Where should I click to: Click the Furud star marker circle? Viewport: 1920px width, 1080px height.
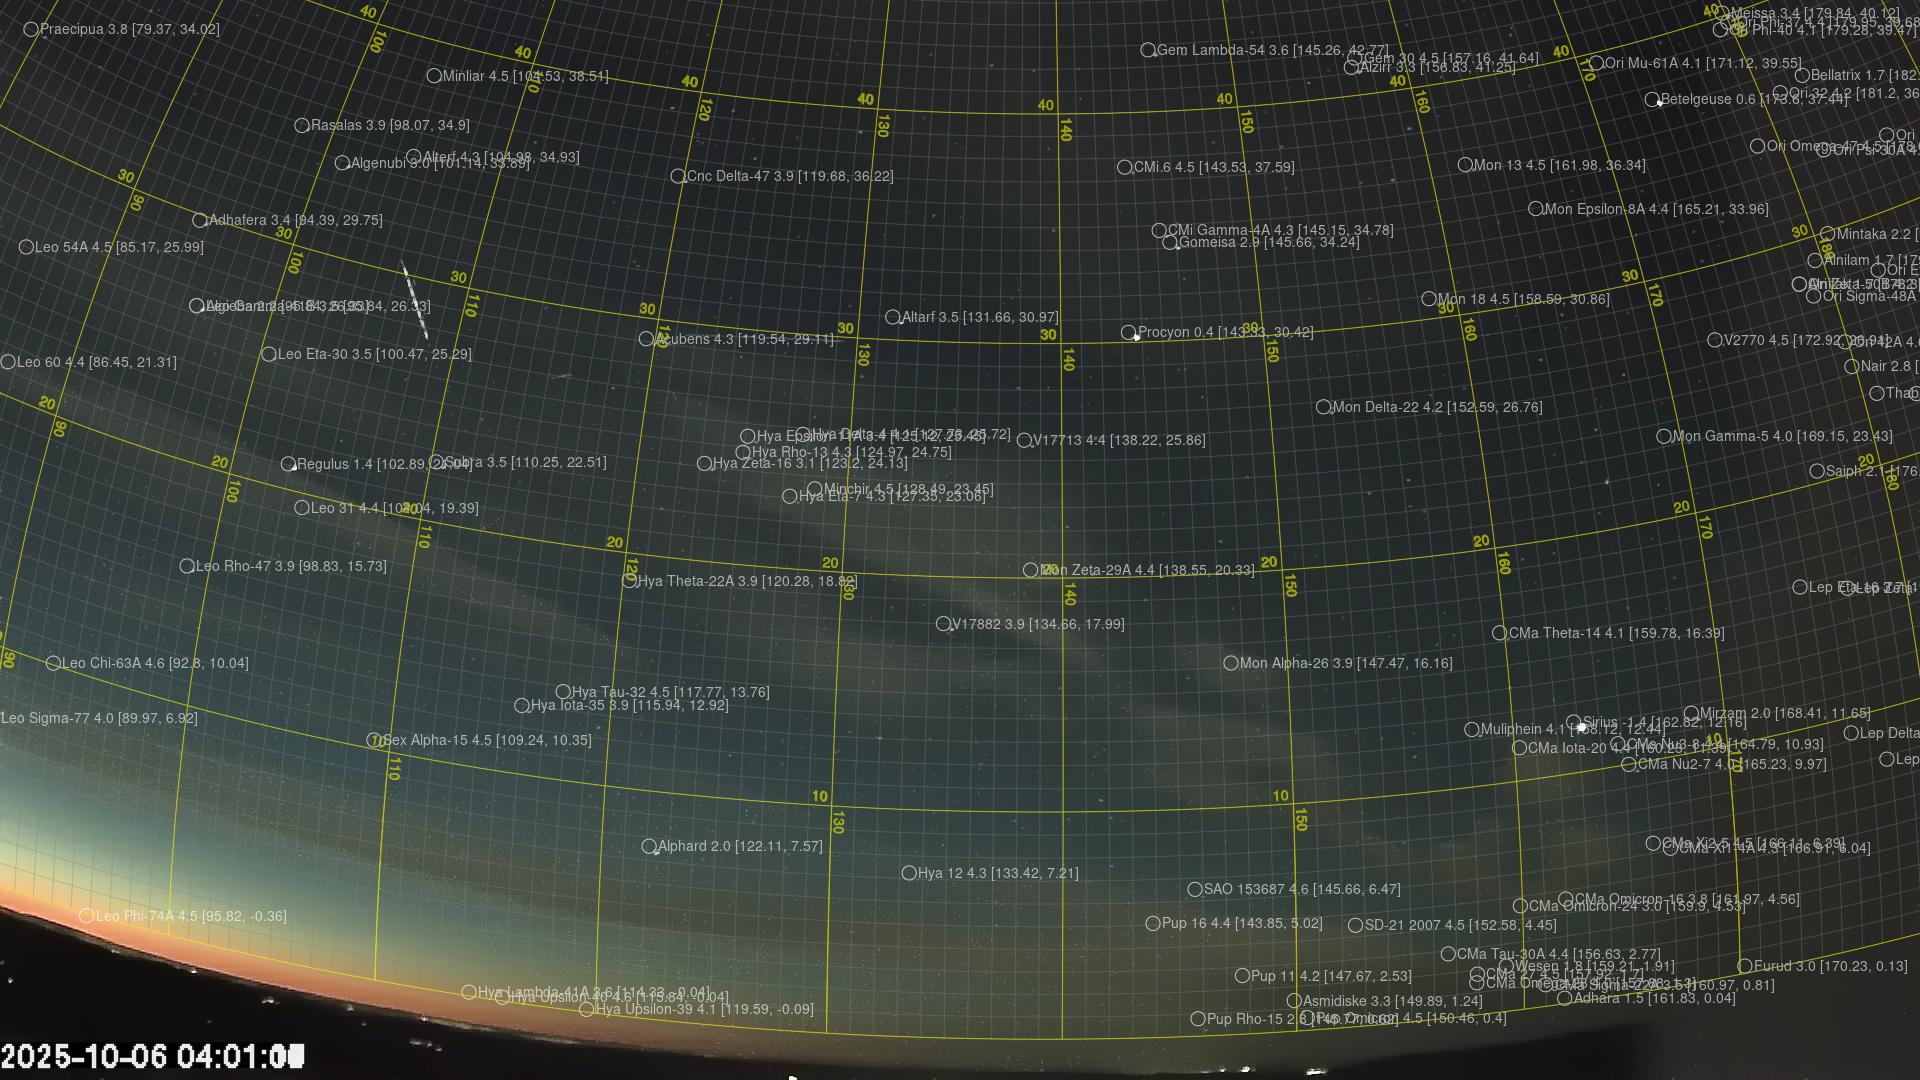point(1745,966)
